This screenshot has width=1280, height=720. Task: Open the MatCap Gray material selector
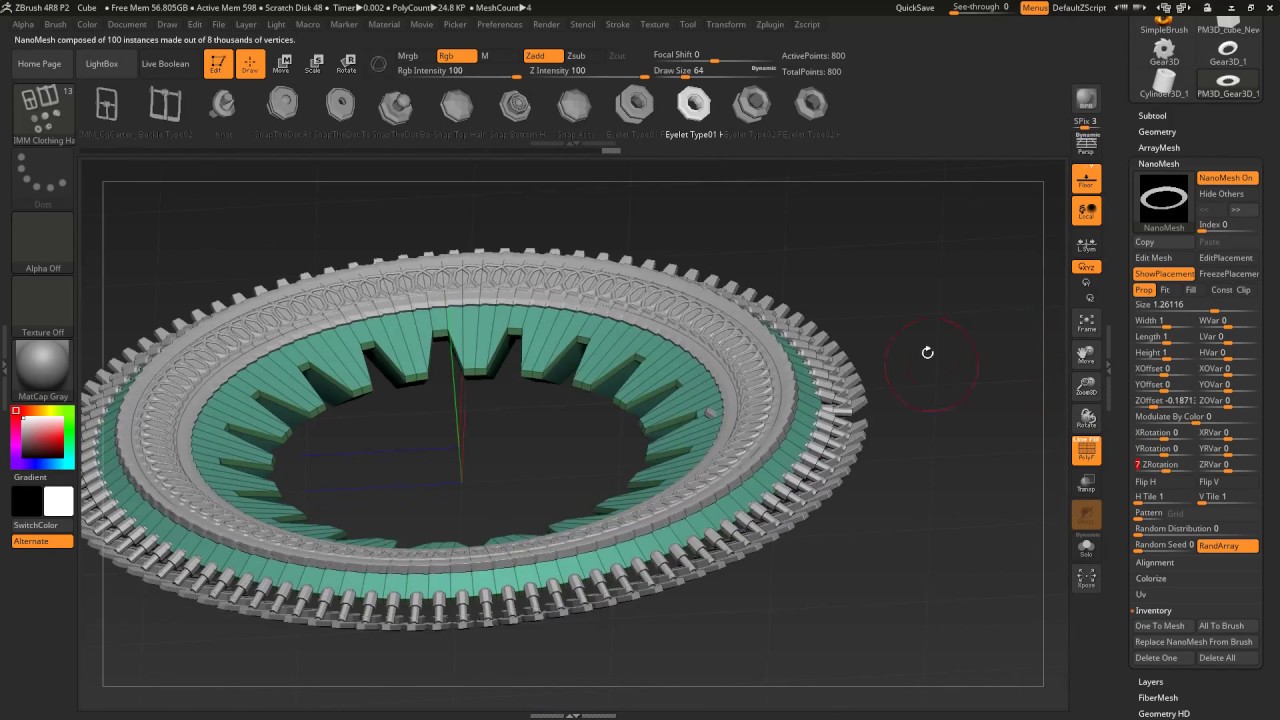click(42, 371)
